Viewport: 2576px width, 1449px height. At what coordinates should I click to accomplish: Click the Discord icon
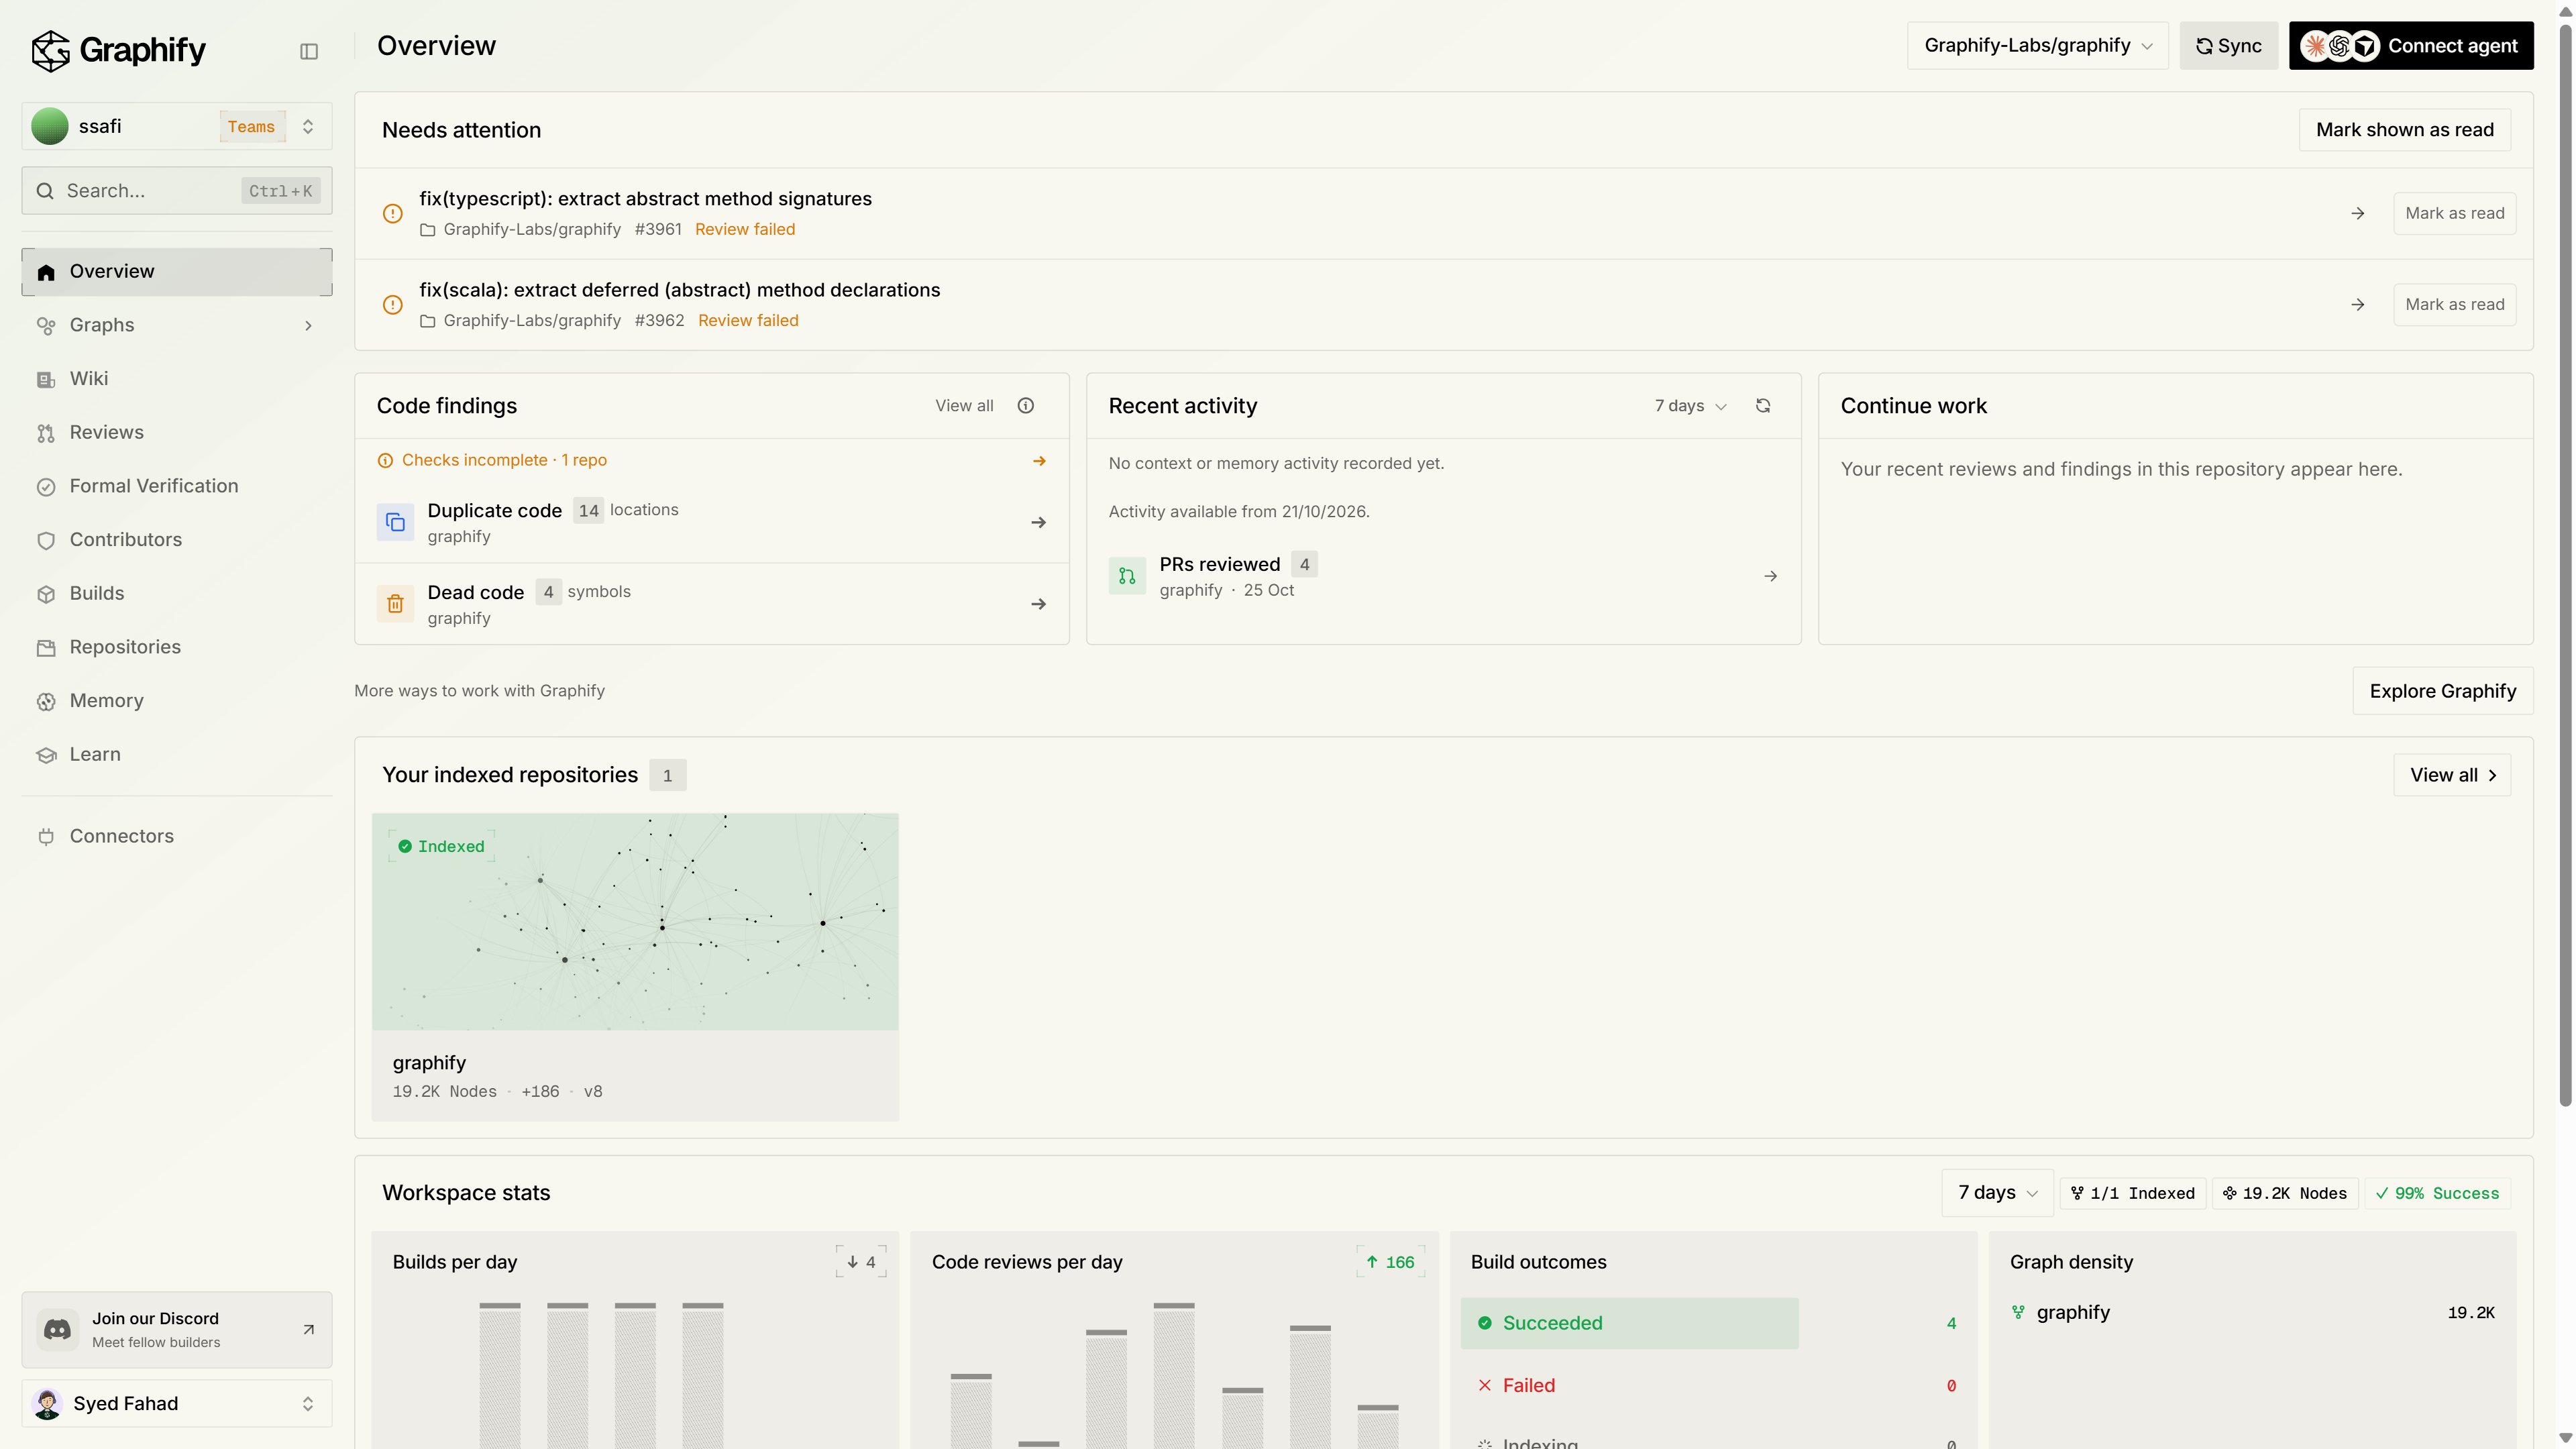[57, 1329]
